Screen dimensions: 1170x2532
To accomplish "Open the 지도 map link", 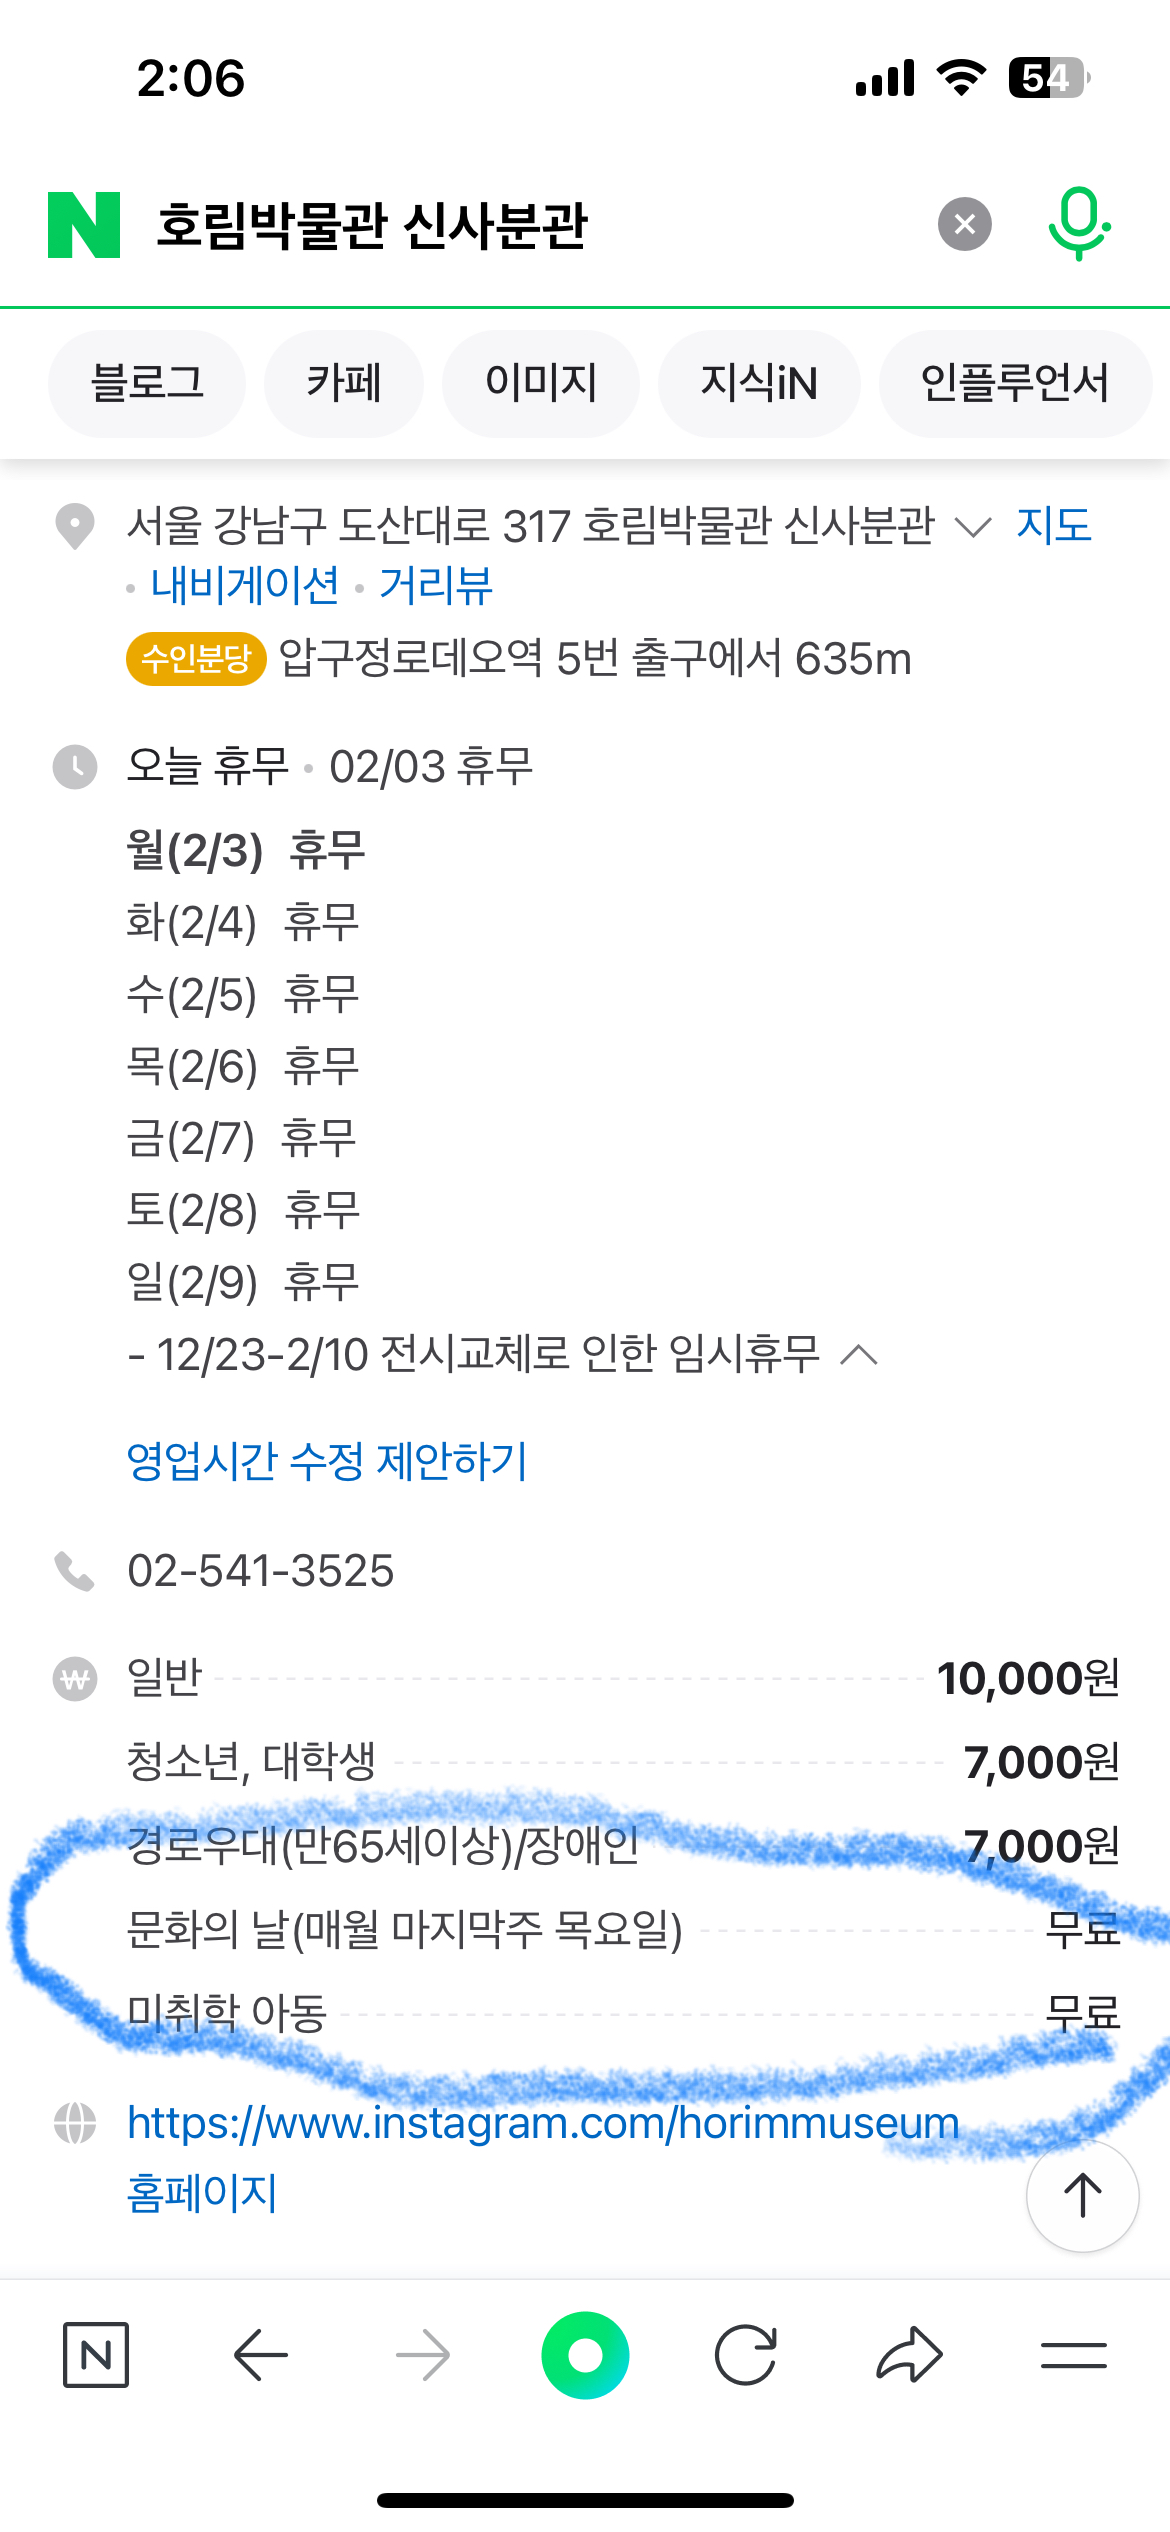I will click(x=1054, y=525).
